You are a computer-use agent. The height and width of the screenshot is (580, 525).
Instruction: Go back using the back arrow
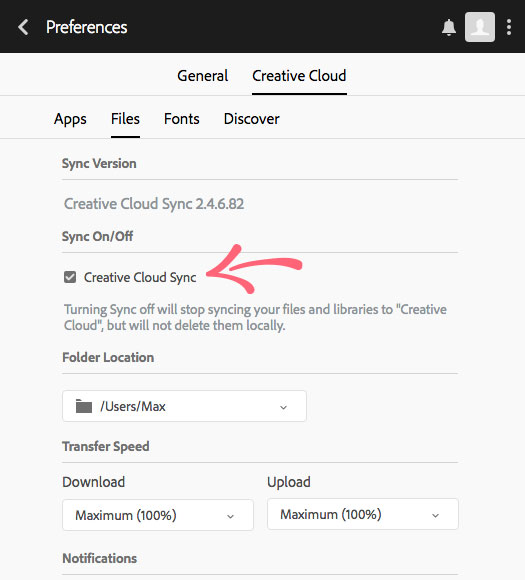click(x=23, y=27)
